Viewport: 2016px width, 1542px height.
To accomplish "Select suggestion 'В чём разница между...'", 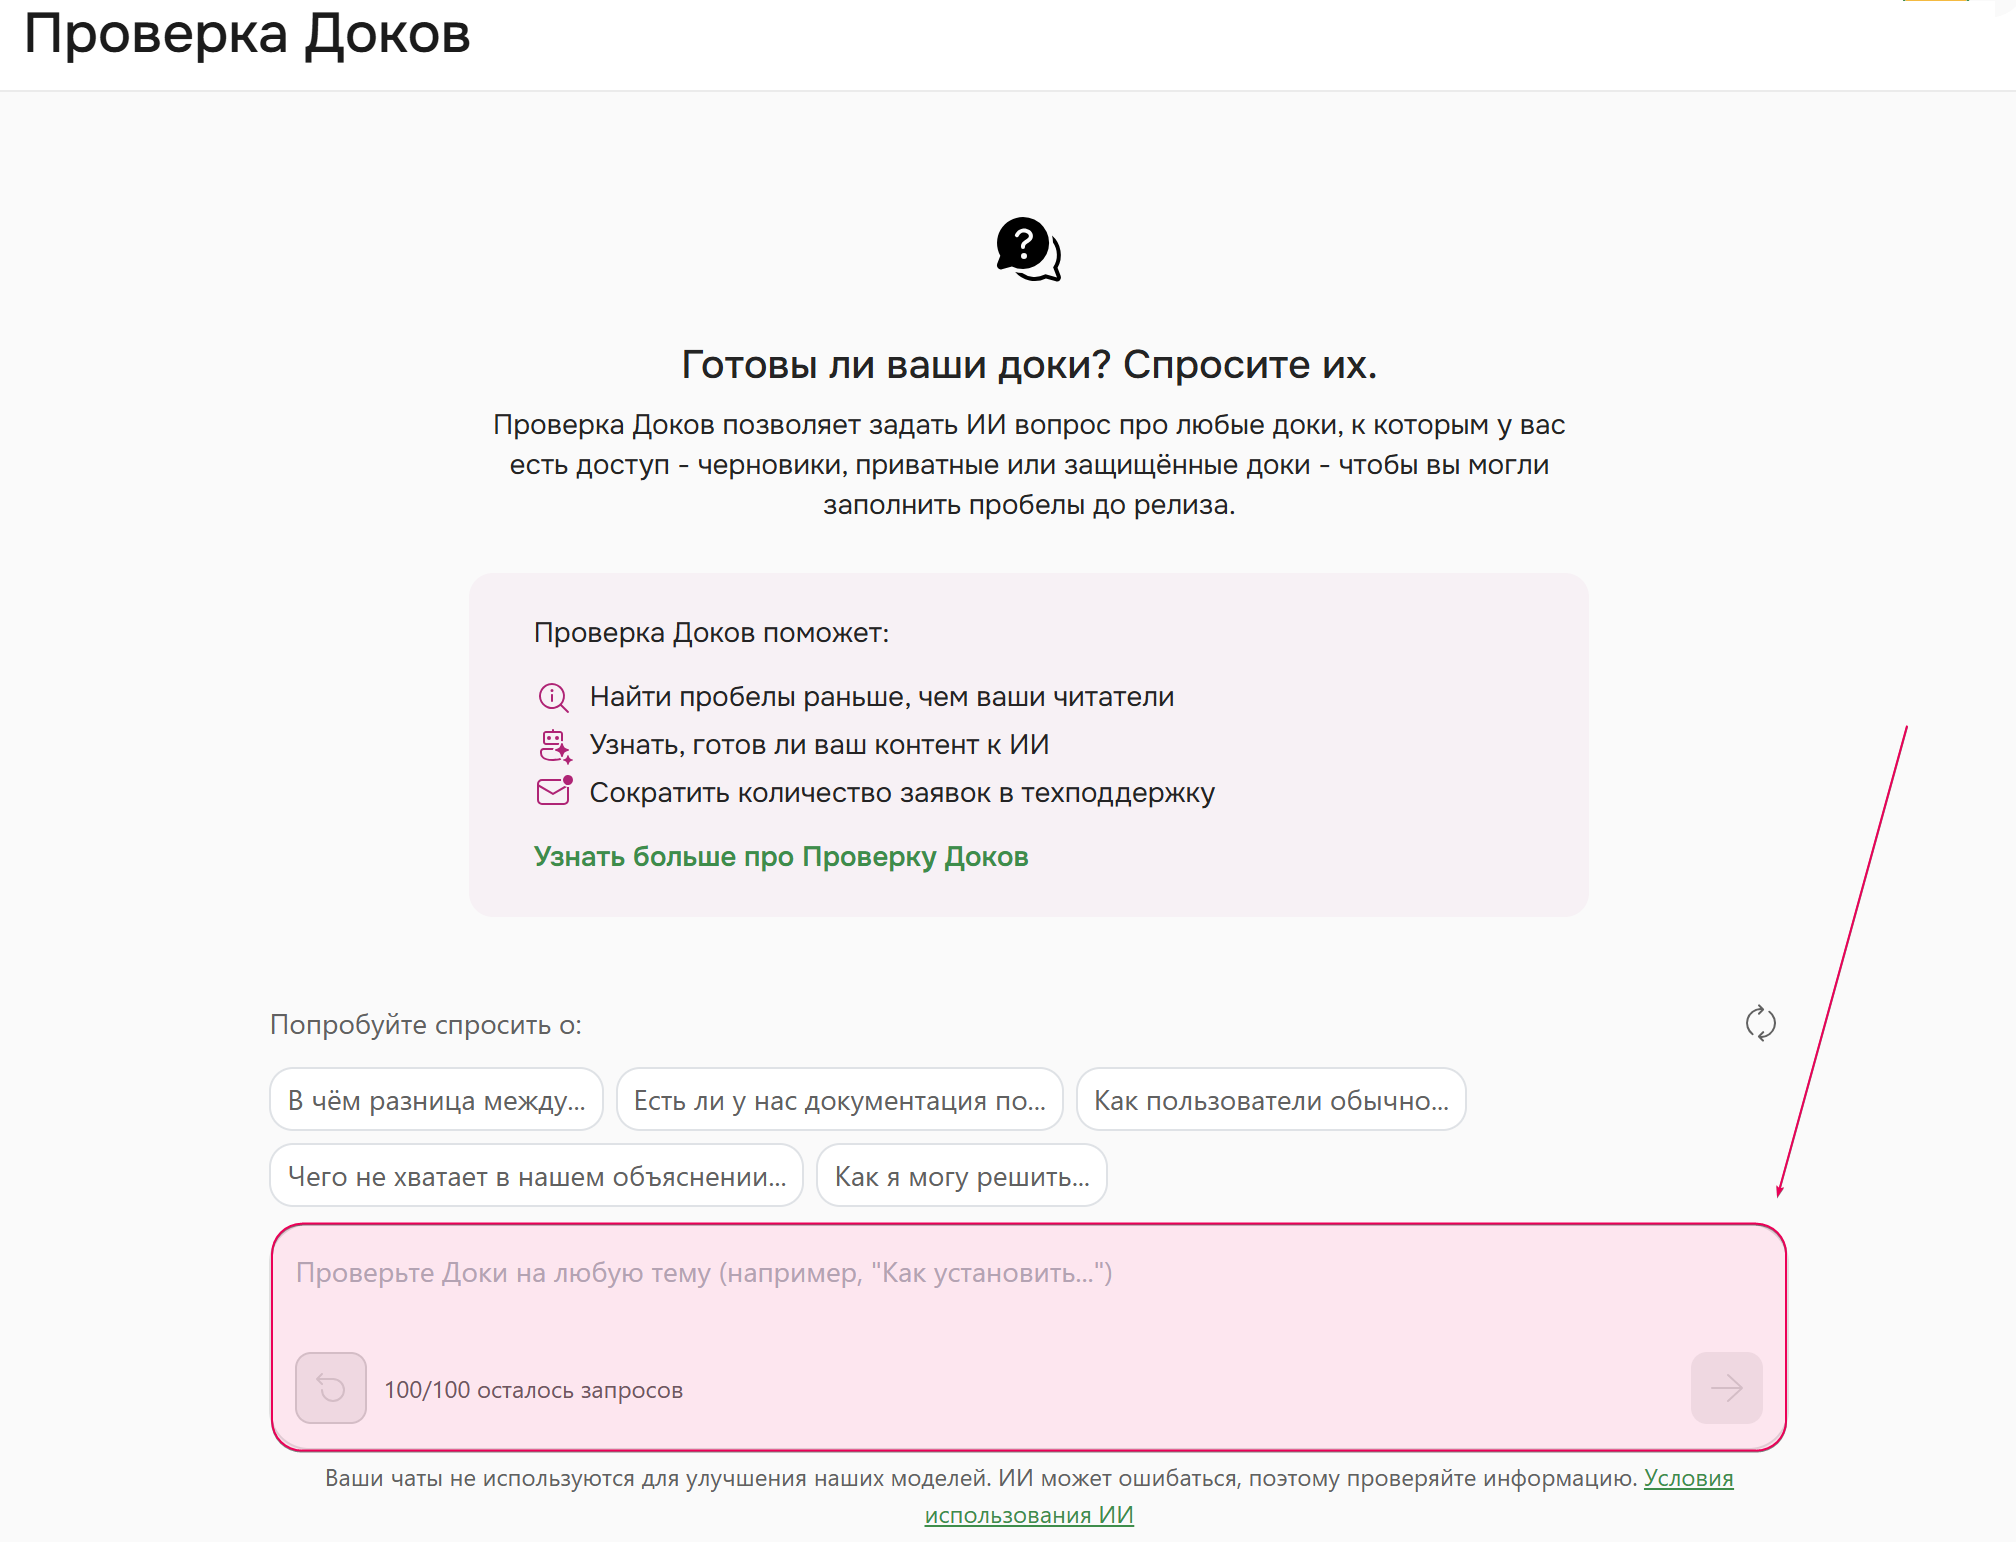I will [x=436, y=1099].
